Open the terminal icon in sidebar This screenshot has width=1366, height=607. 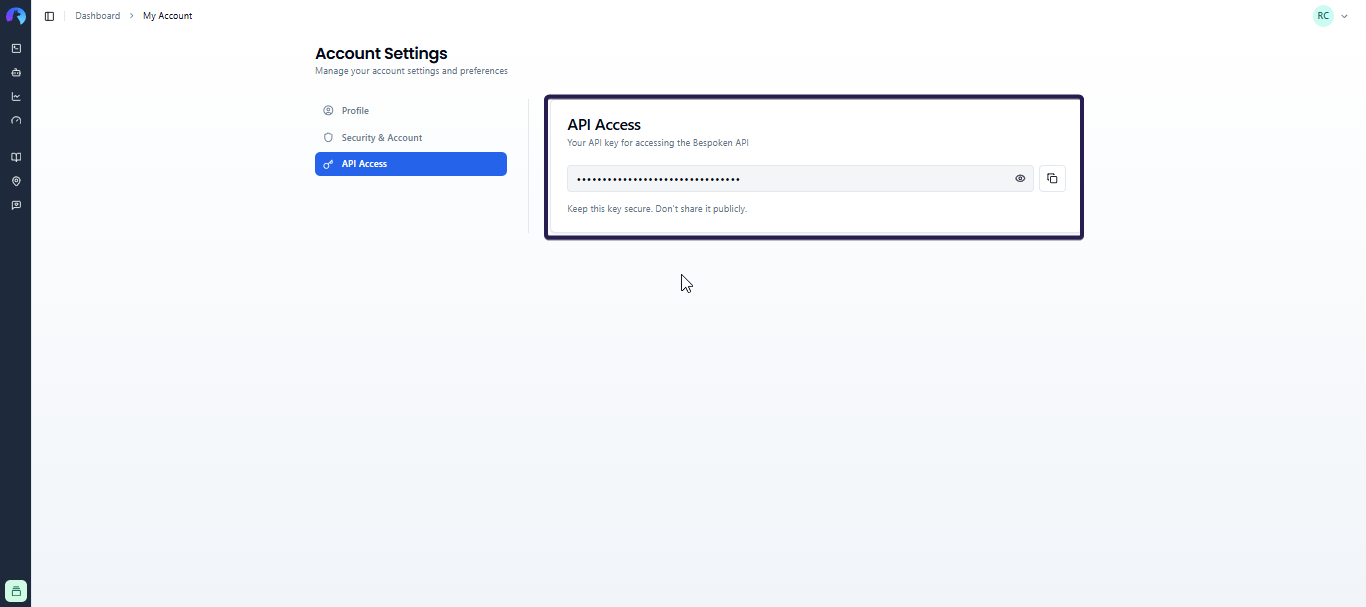pos(16,48)
